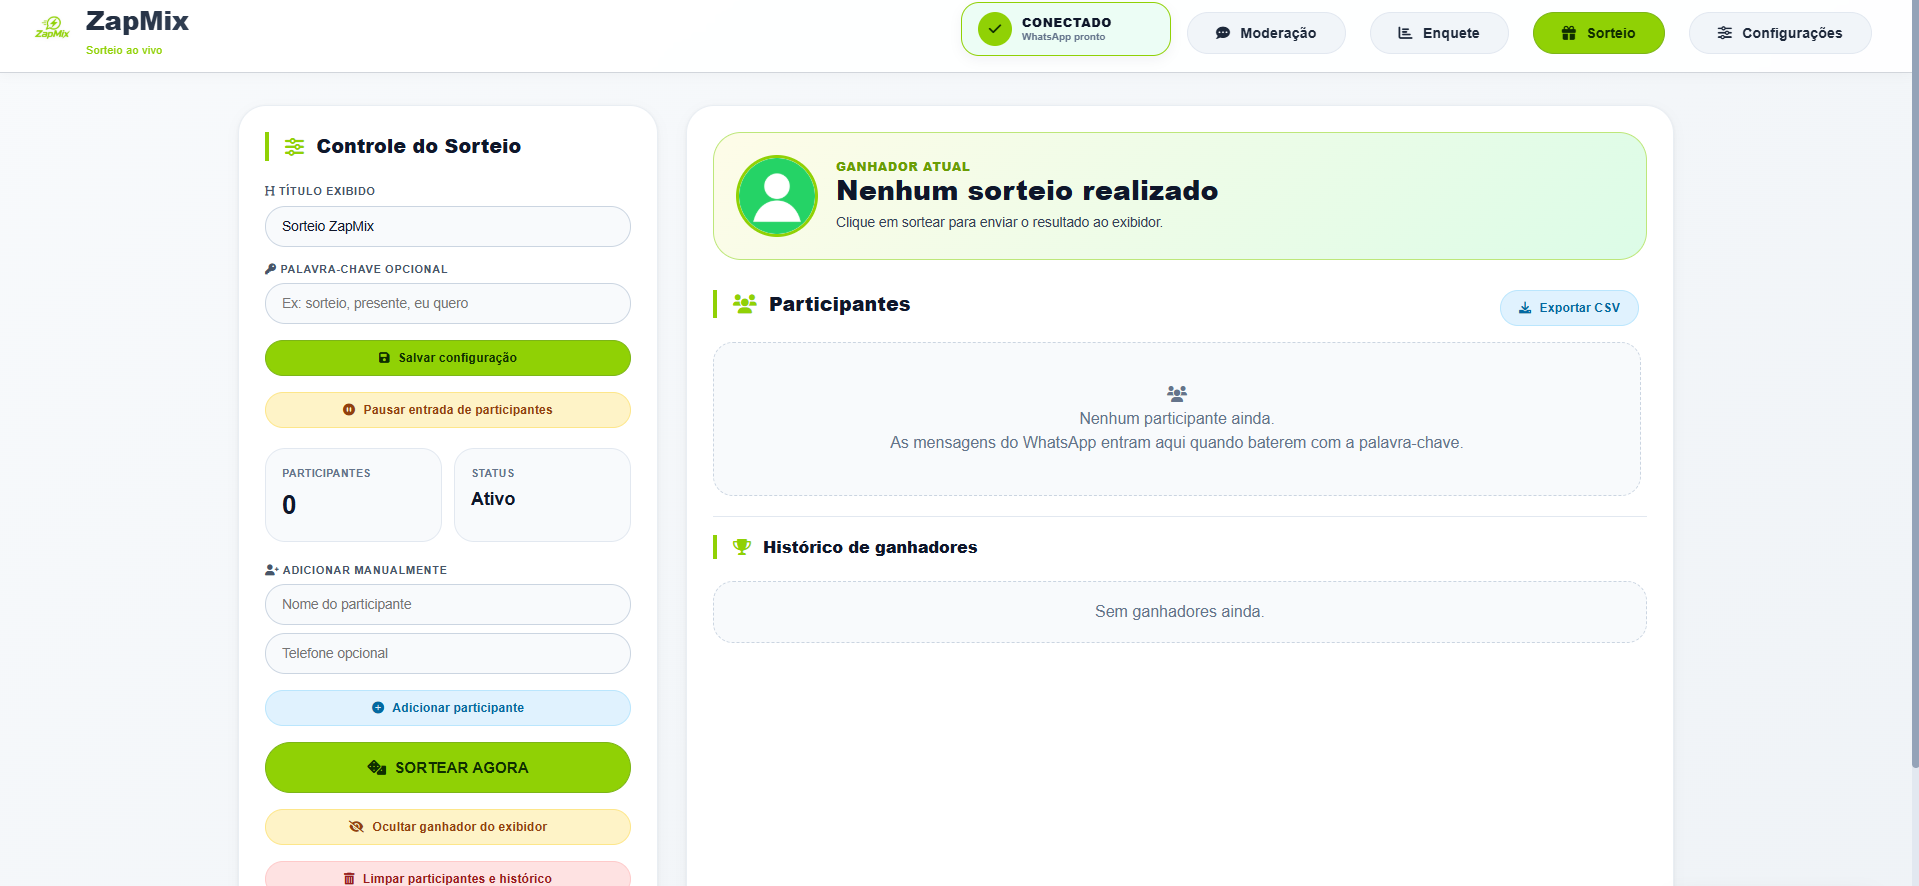This screenshot has width=1919, height=886.
Task: Click the Status Ativo card
Action: click(x=542, y=495)
